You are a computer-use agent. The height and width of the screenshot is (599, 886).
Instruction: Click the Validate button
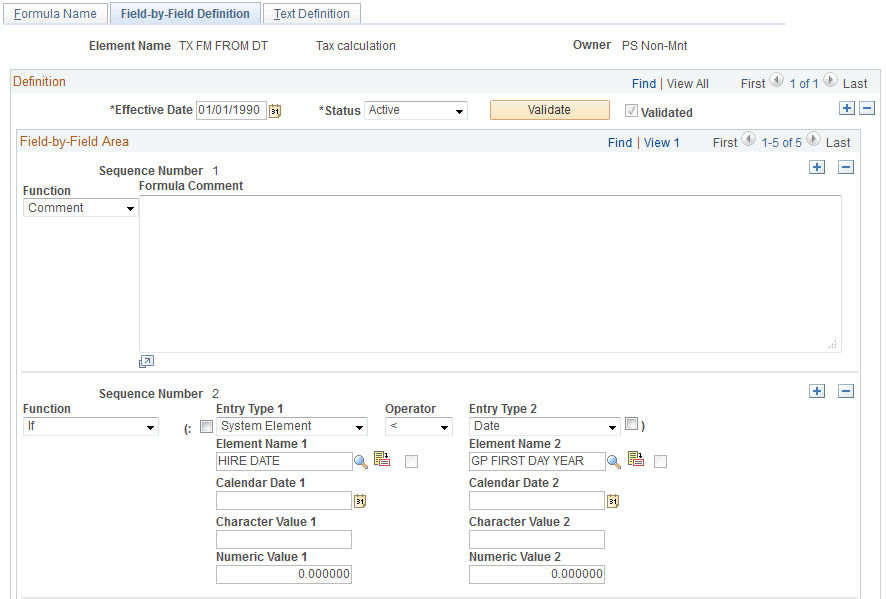550,110
